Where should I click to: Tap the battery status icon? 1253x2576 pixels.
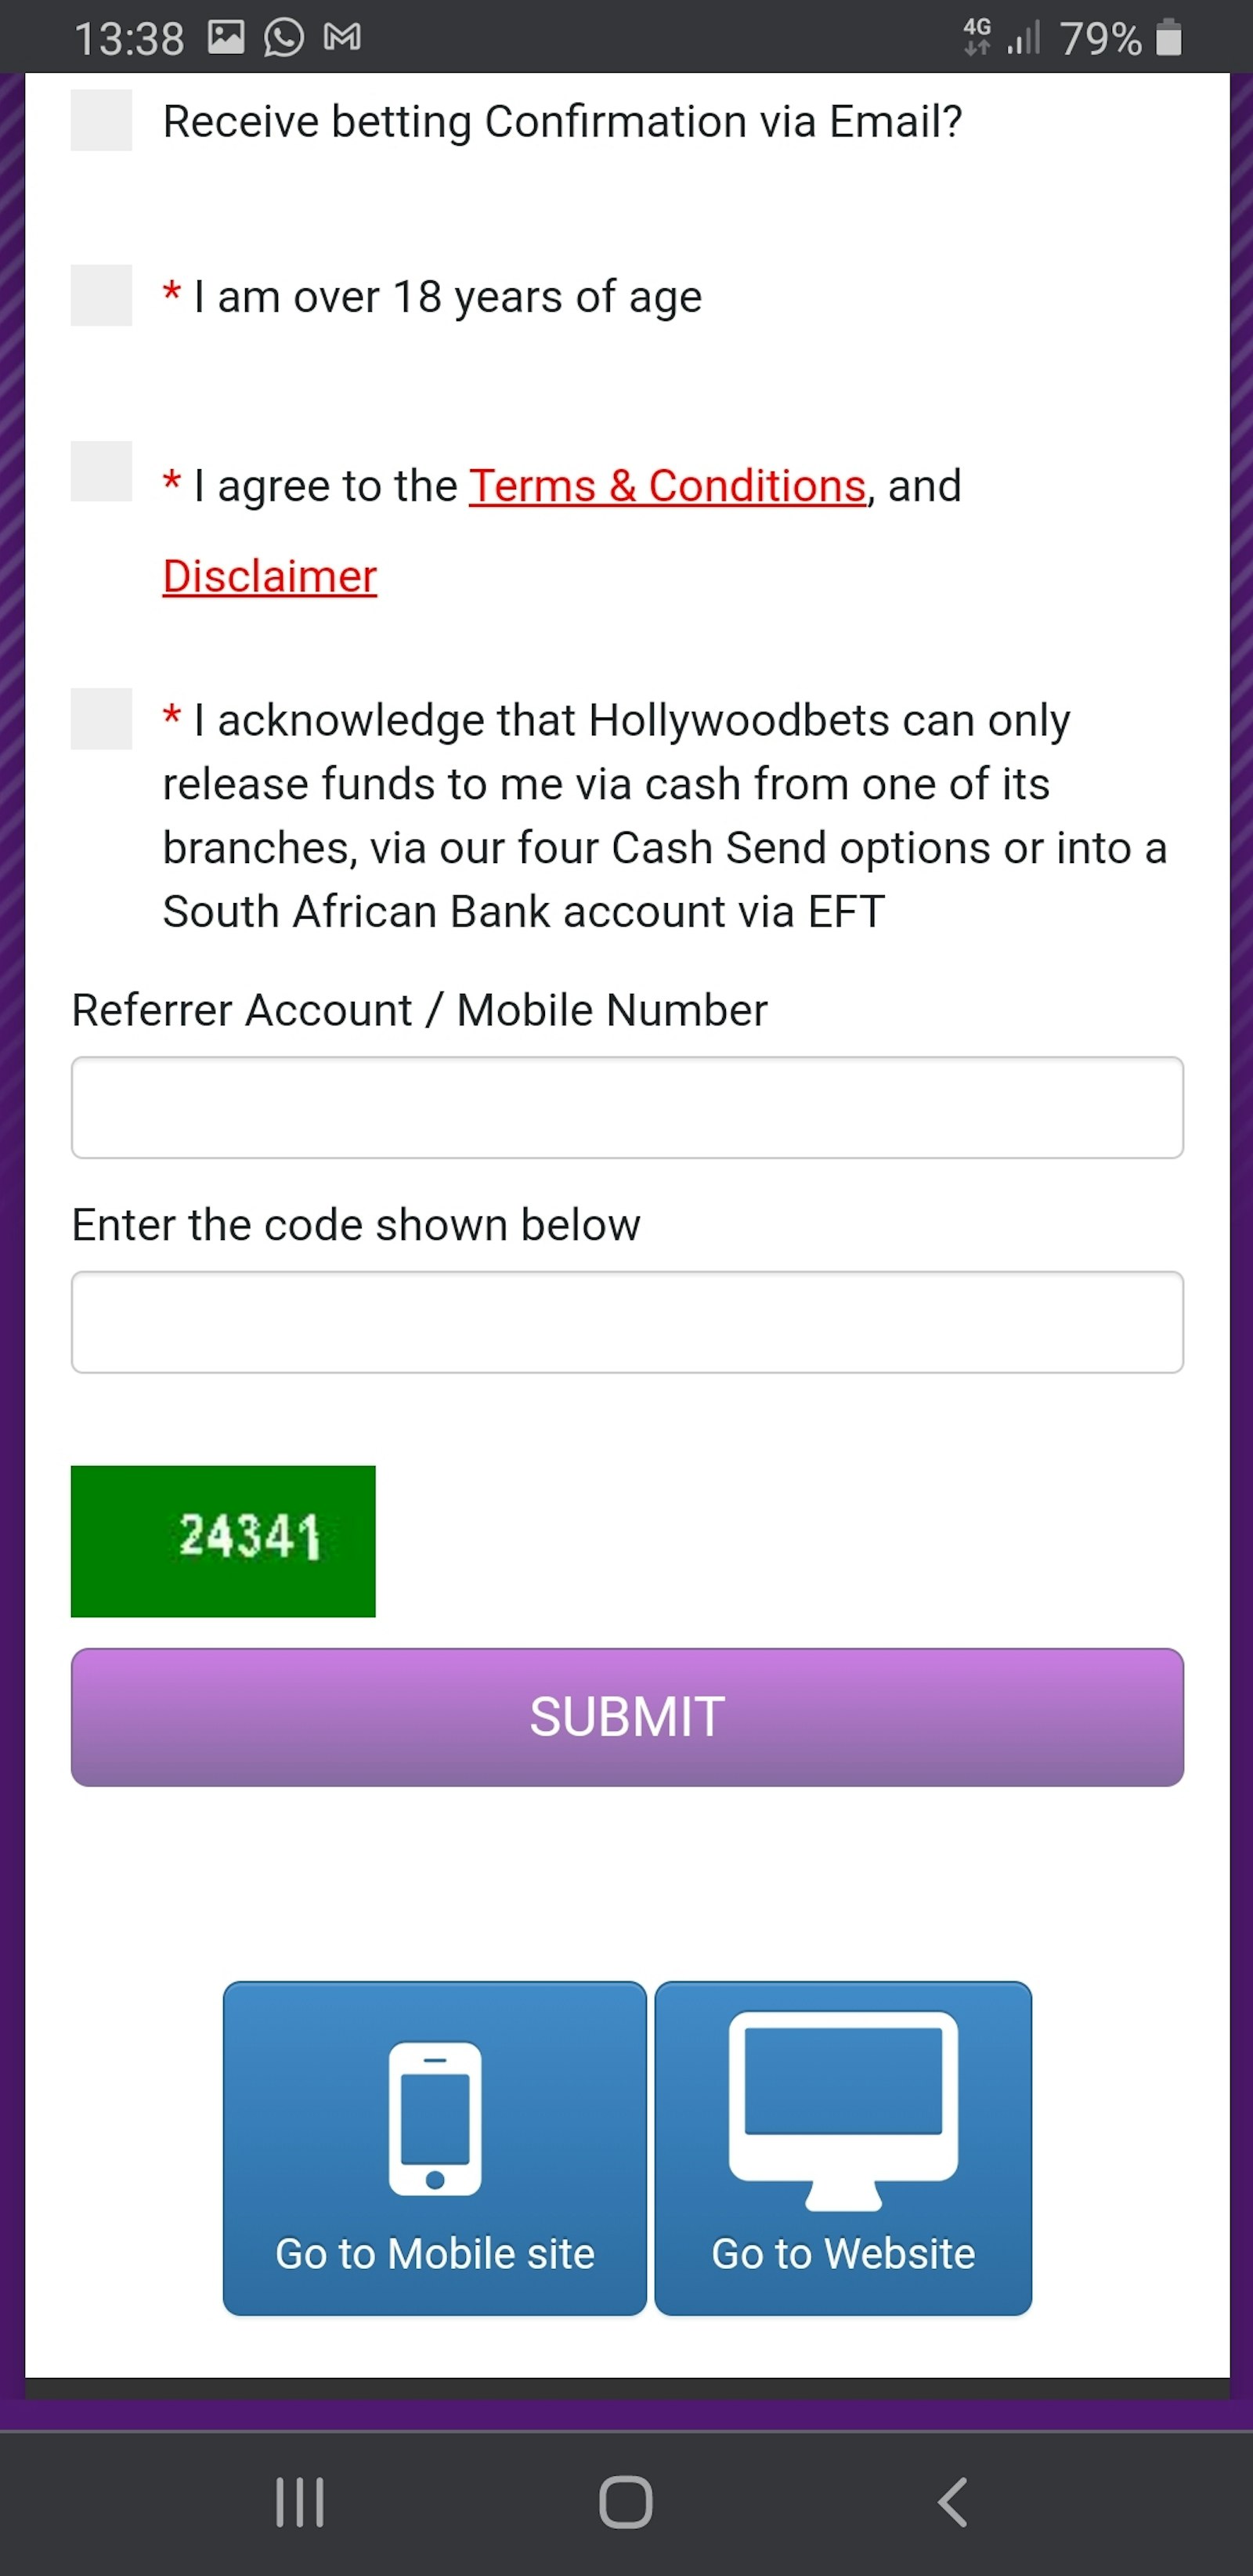coord(1168,38)
